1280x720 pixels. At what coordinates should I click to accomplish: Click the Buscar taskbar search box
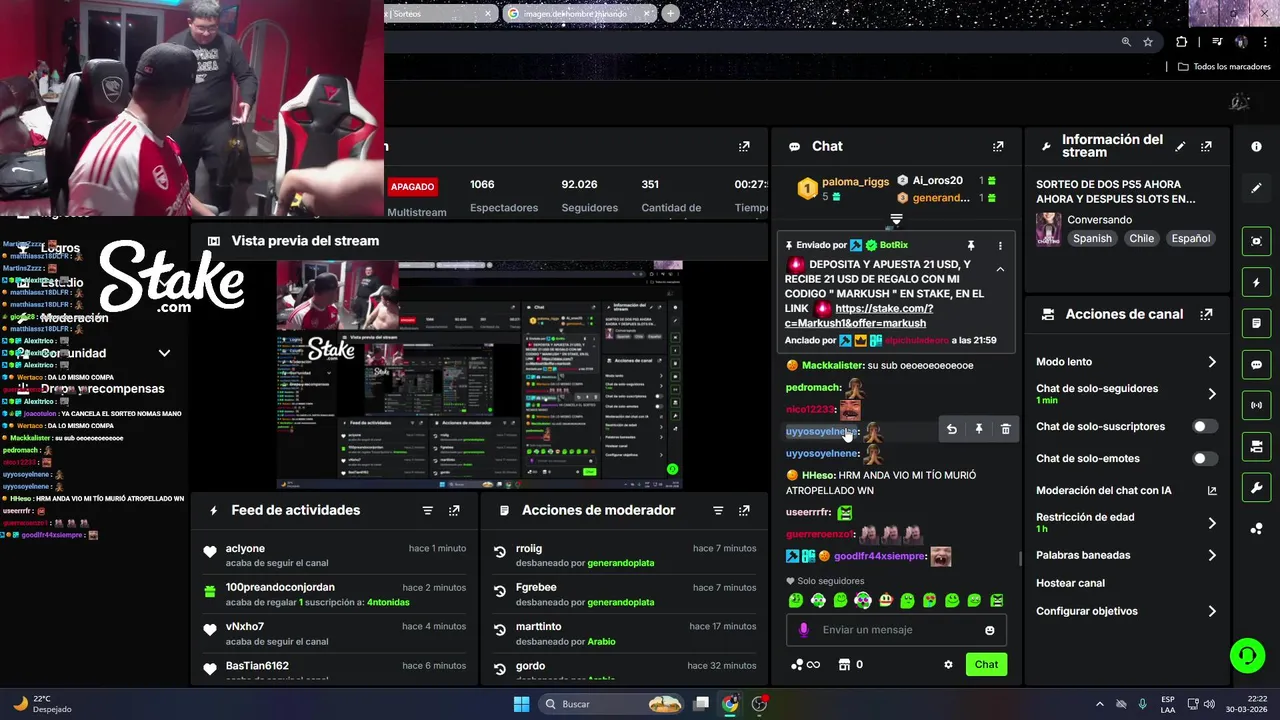coord(613,704)
